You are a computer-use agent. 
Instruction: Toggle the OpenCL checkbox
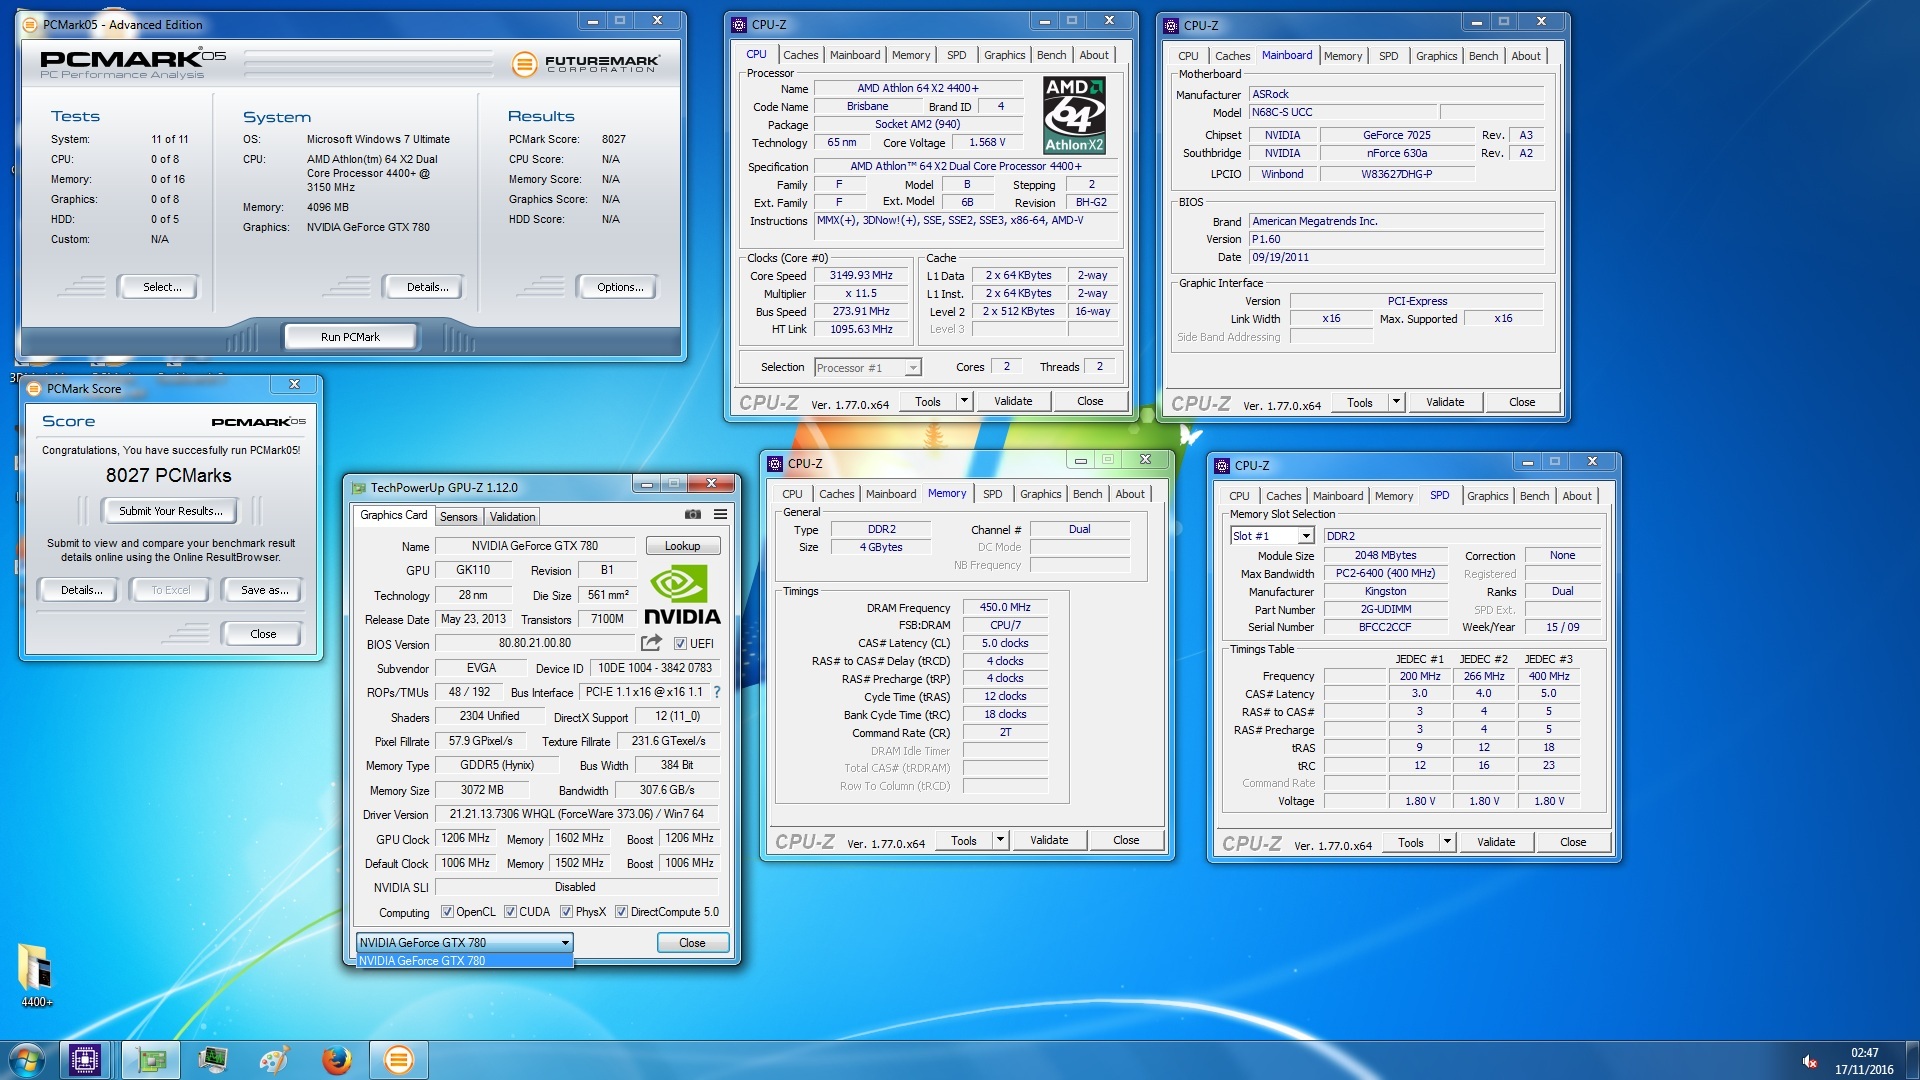447,912
